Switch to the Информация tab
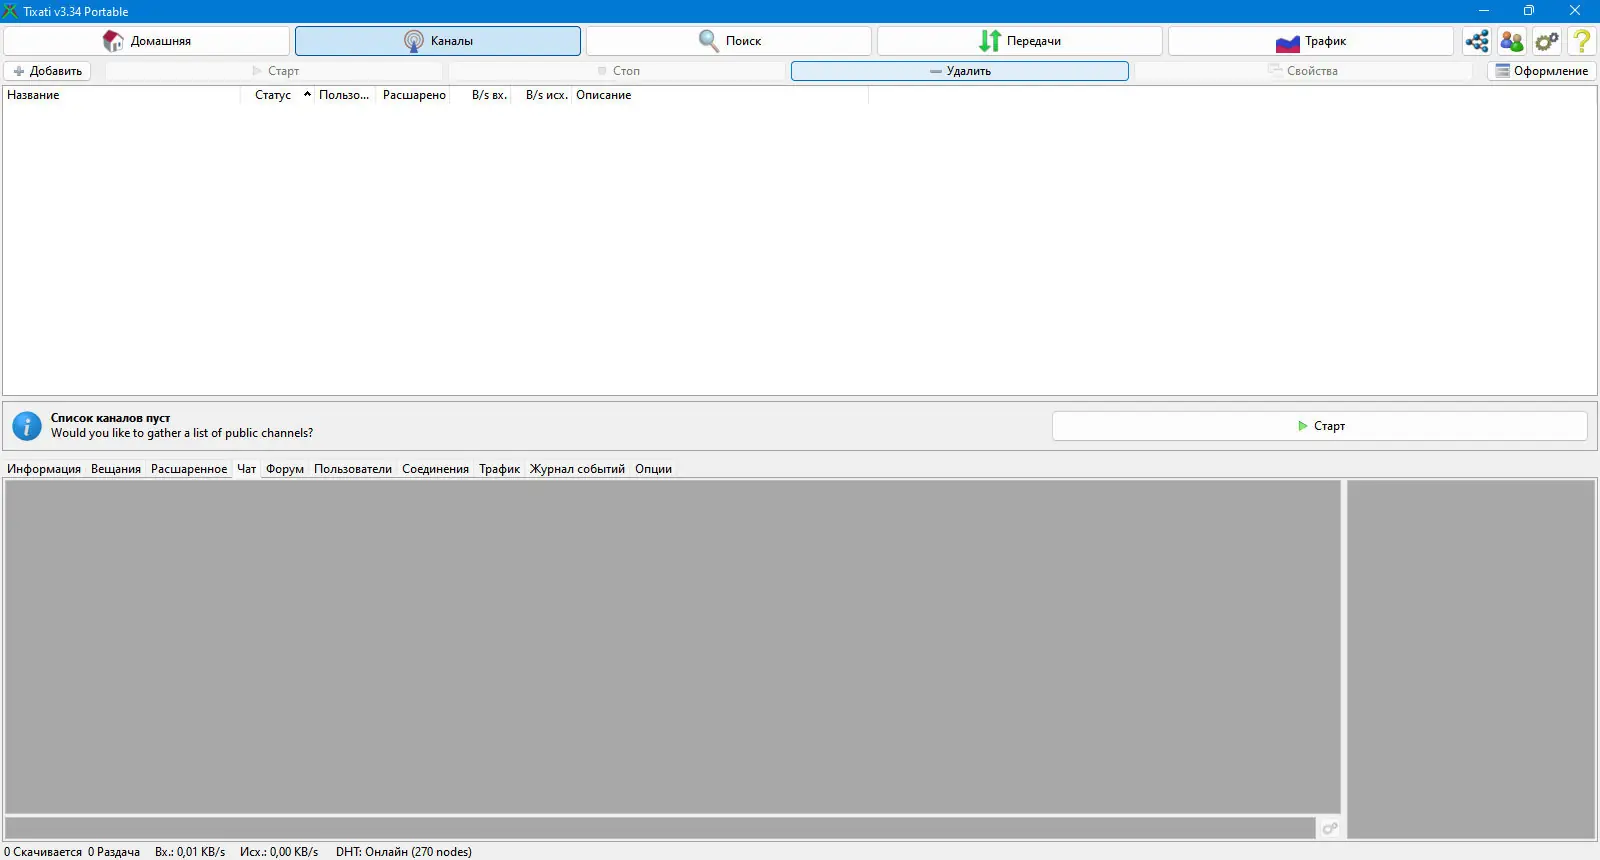This screenshot has width=1600, height=860. pos(44,469)
